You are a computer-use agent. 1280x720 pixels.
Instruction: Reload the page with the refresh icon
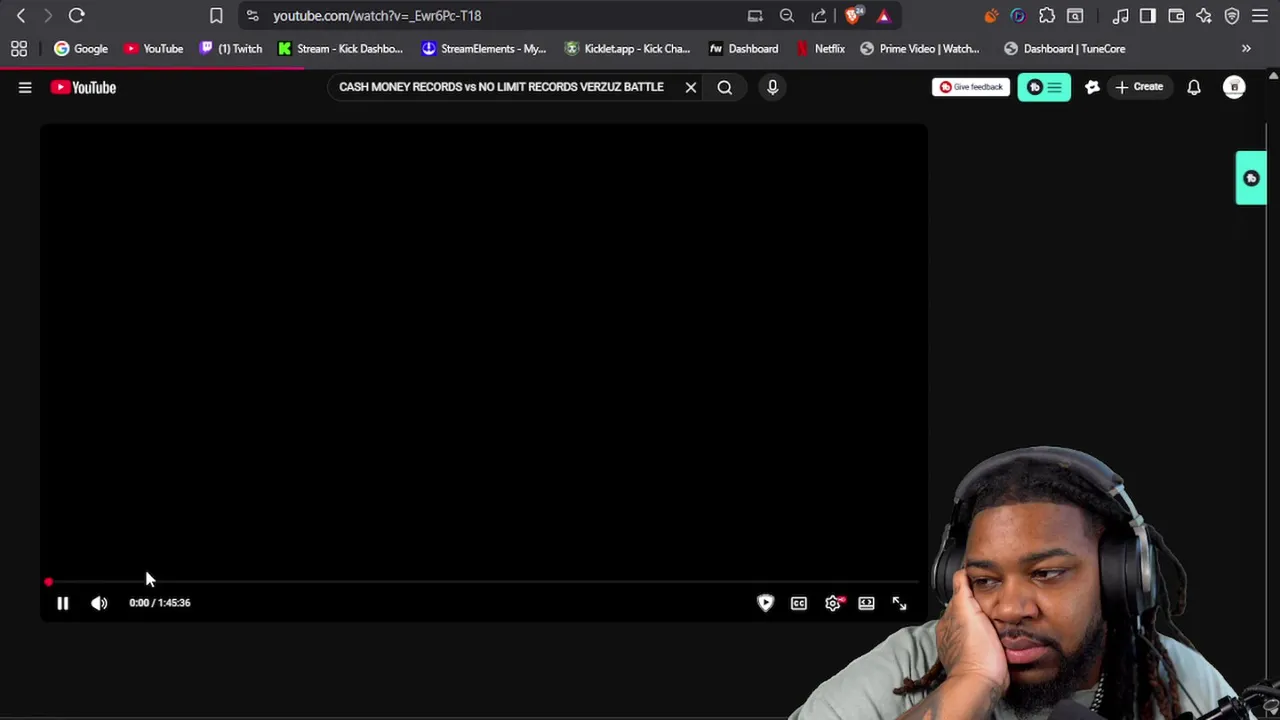click(x=76, y=16)
